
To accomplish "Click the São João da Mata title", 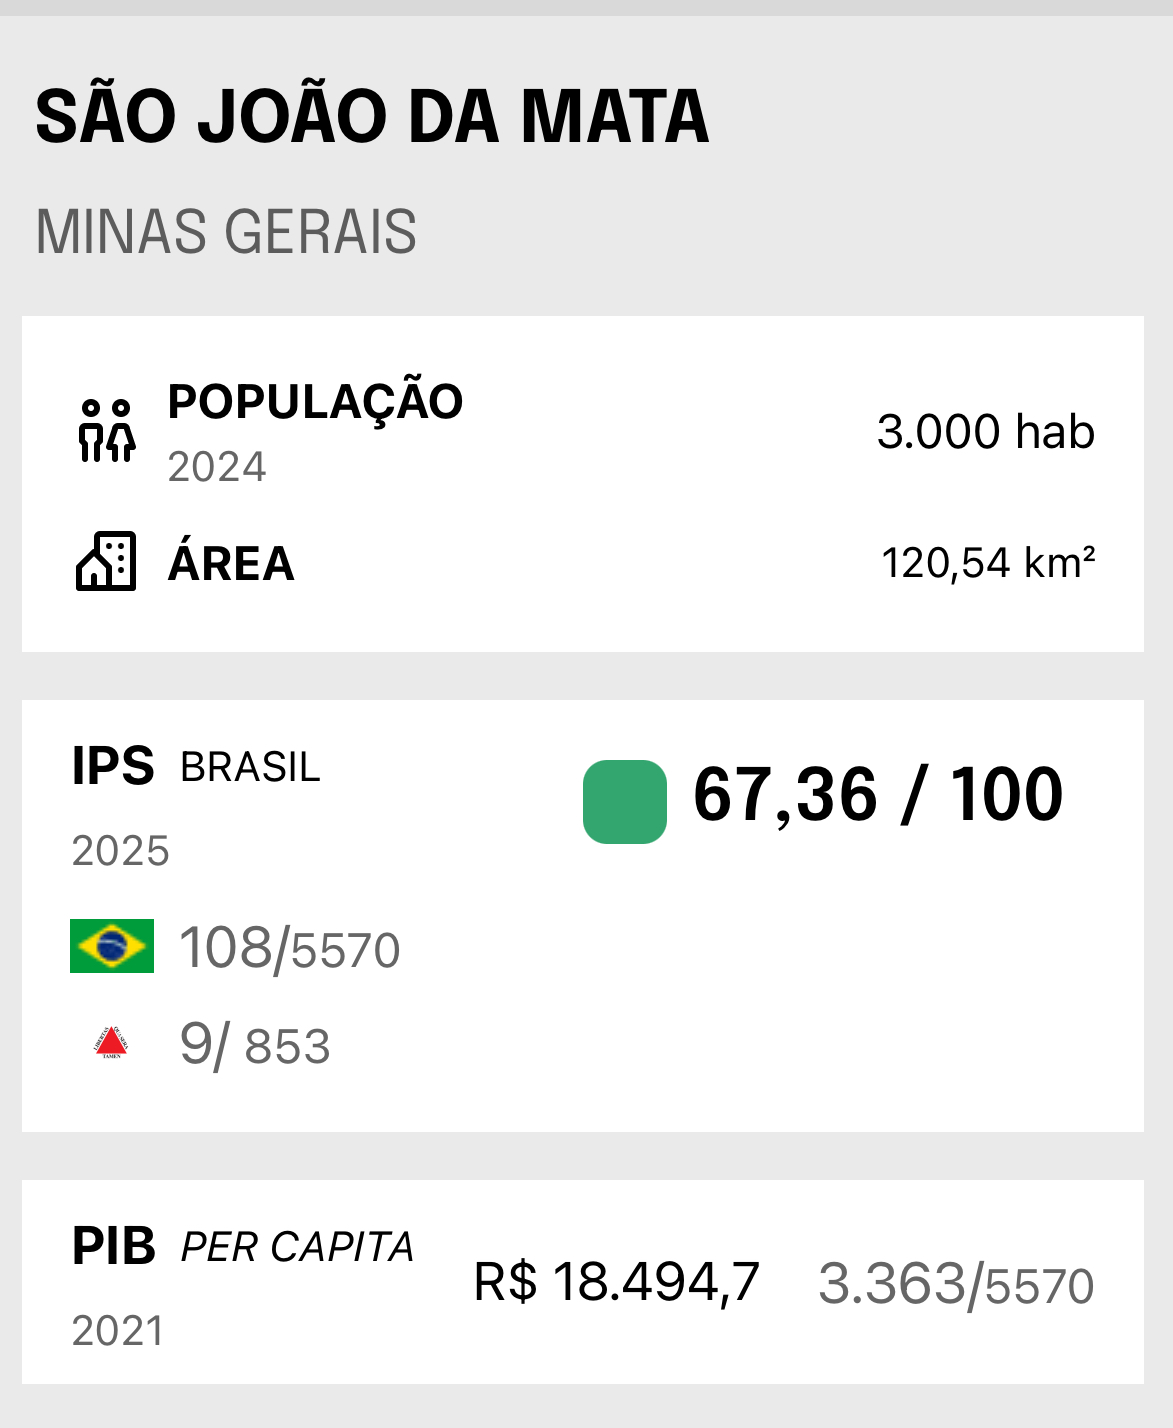I will pos(372,117).
